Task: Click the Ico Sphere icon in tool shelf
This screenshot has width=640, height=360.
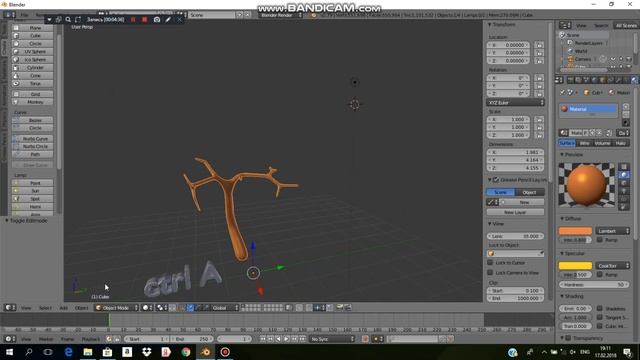Action: 16,60
